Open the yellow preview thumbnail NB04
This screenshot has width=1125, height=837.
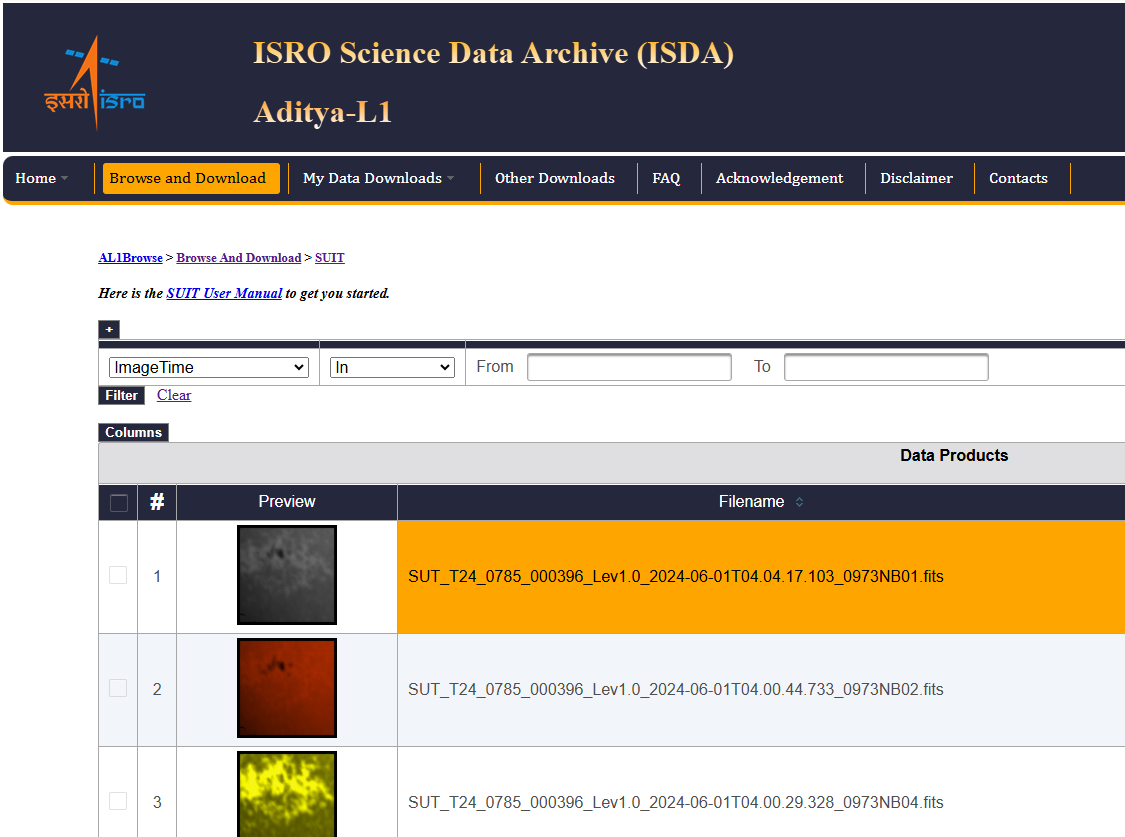pos(287,794)
